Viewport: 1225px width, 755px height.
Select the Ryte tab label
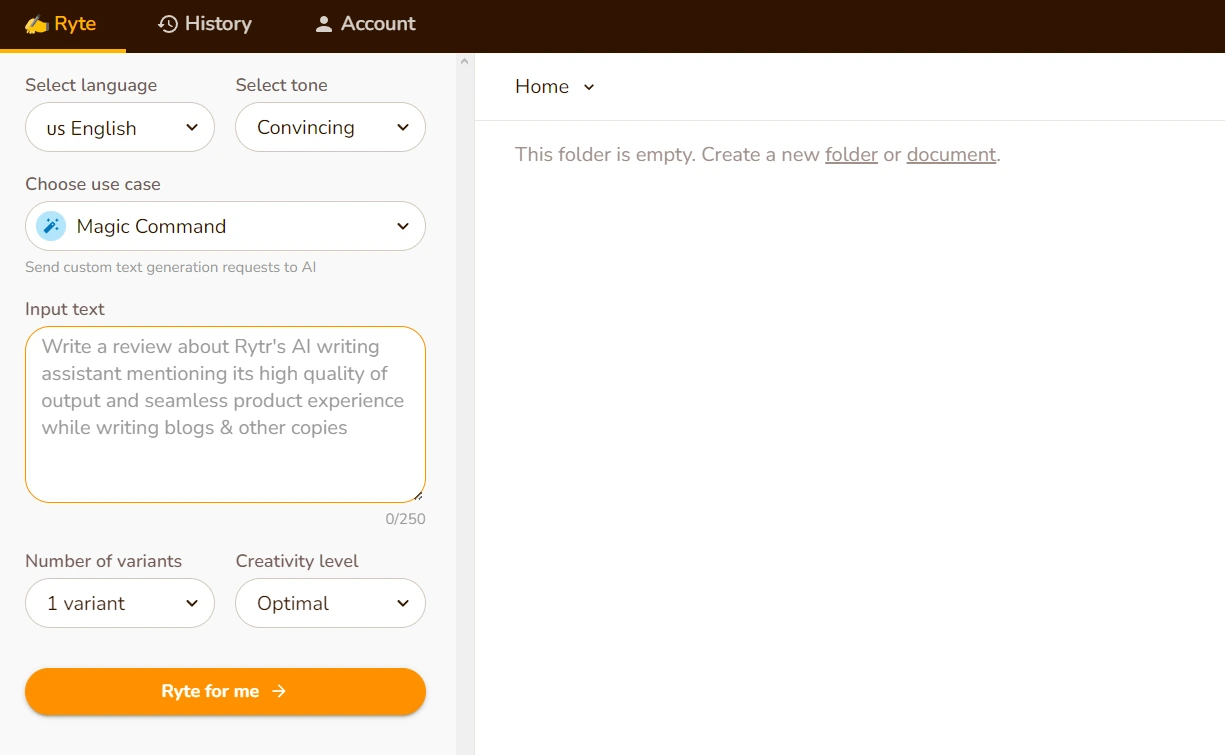(x=75, y=24)
